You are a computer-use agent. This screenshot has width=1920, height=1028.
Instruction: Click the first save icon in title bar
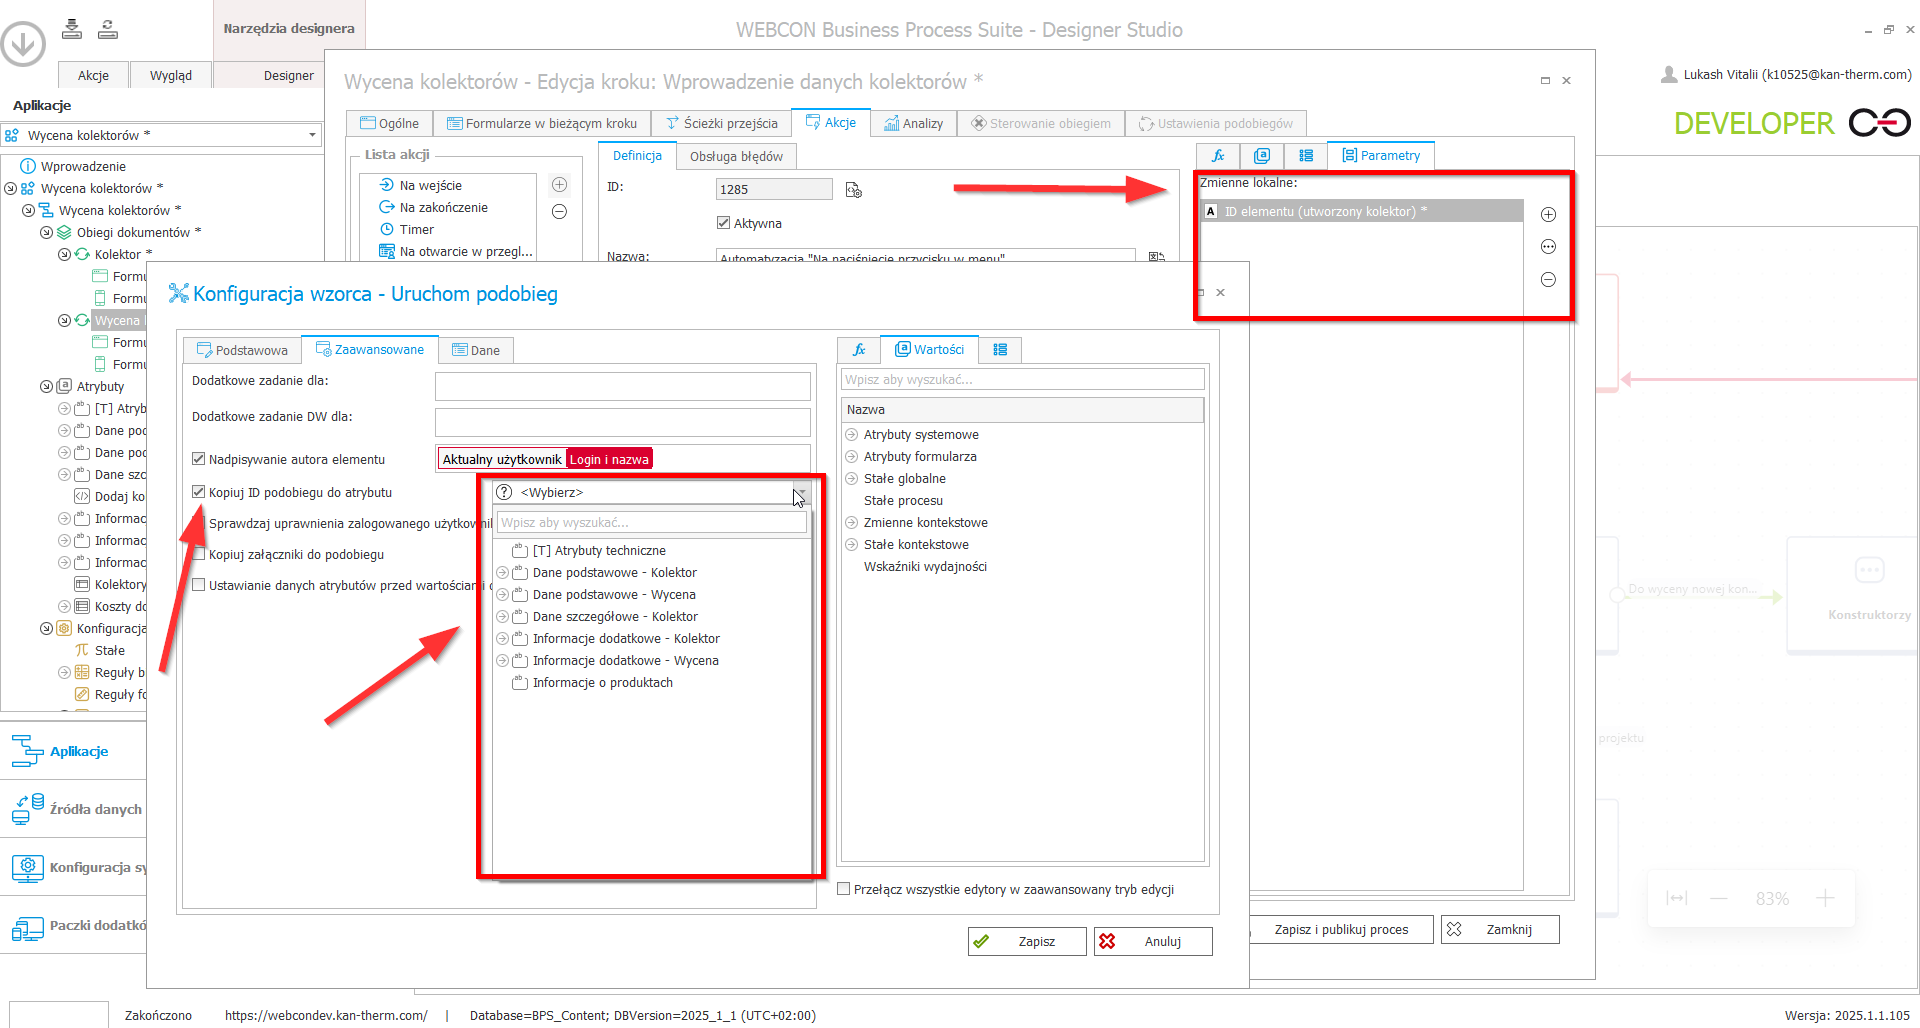[x=72, y=29]
